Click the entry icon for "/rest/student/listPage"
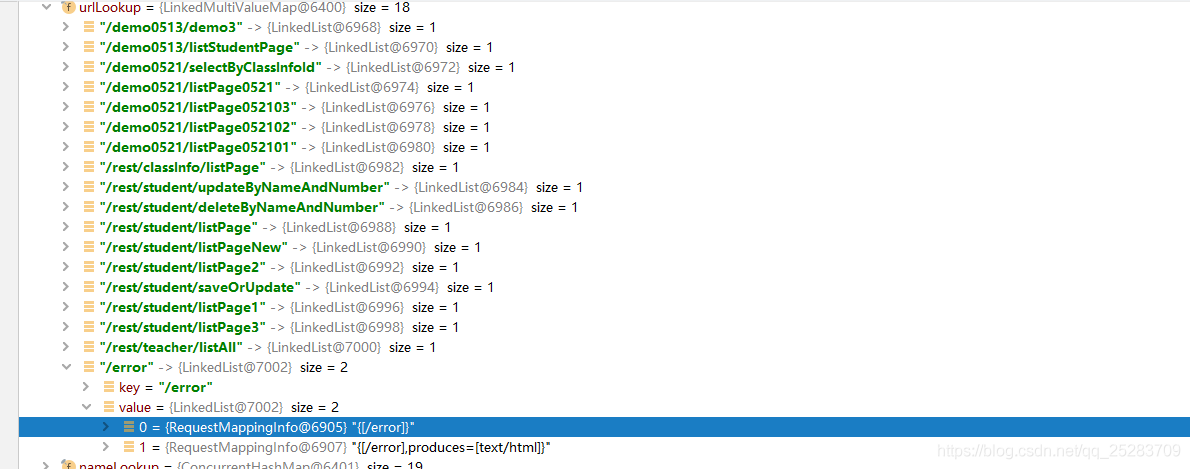The image size is (1190, 469). tap(89, 228)
